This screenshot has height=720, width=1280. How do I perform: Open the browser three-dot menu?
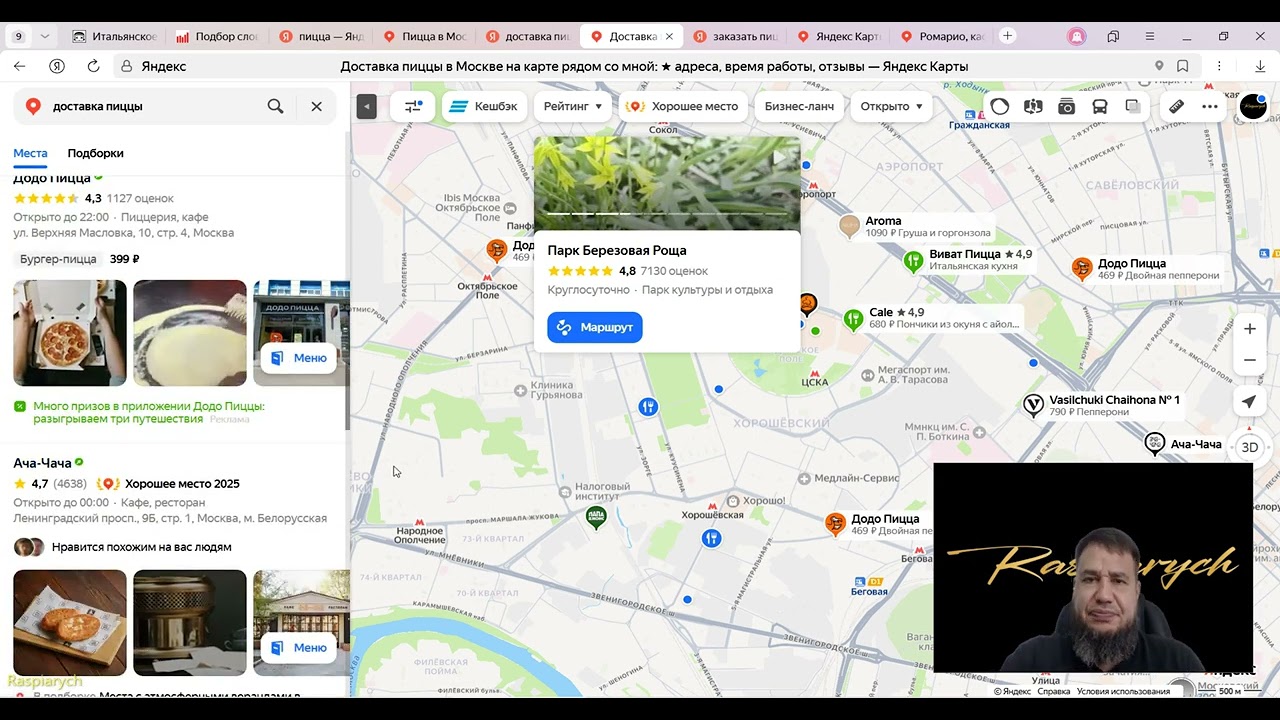pyautogui.click(x=1219, y=66)
